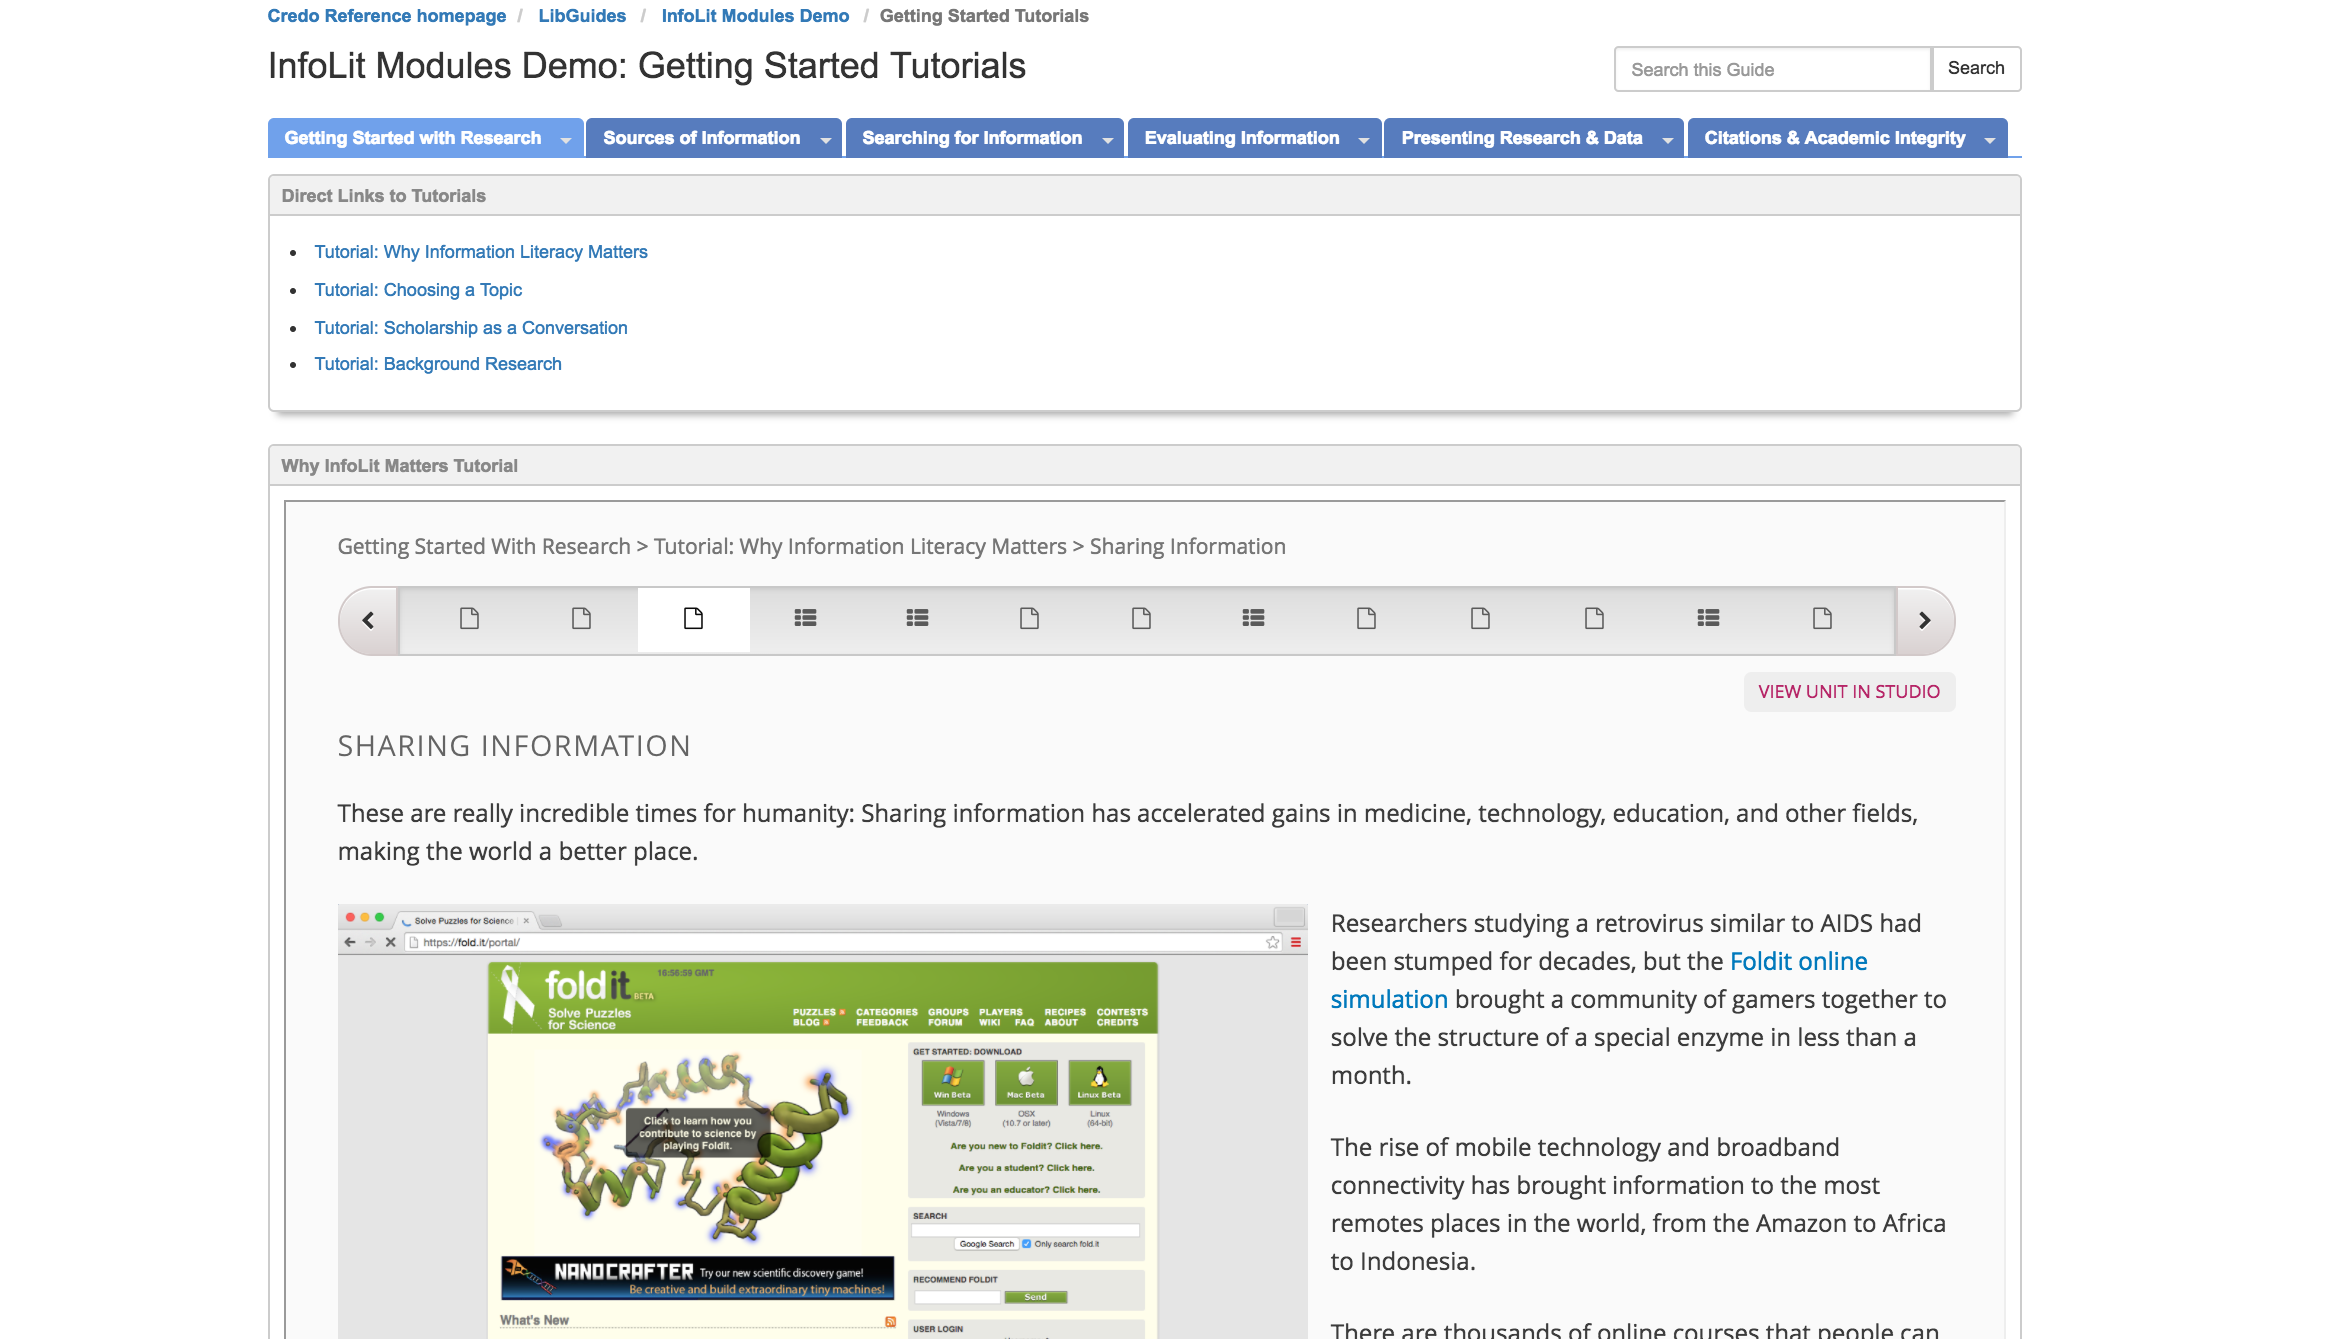The width and height of the screenshot is (2349, 1339).
Task: Open the third list icon in tutorial strip
Action: (x=1253, y=619)
